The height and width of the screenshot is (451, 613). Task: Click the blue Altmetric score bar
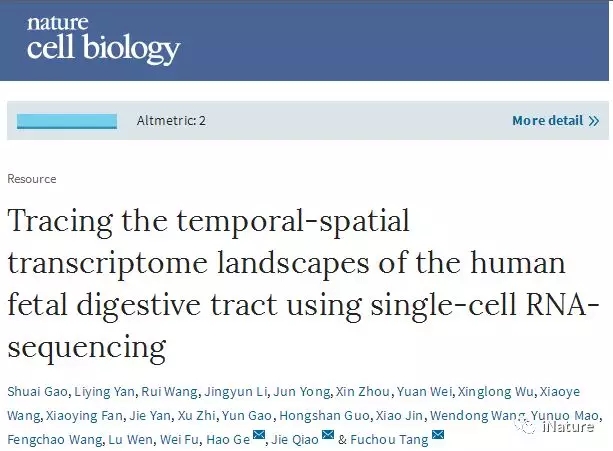67,121
